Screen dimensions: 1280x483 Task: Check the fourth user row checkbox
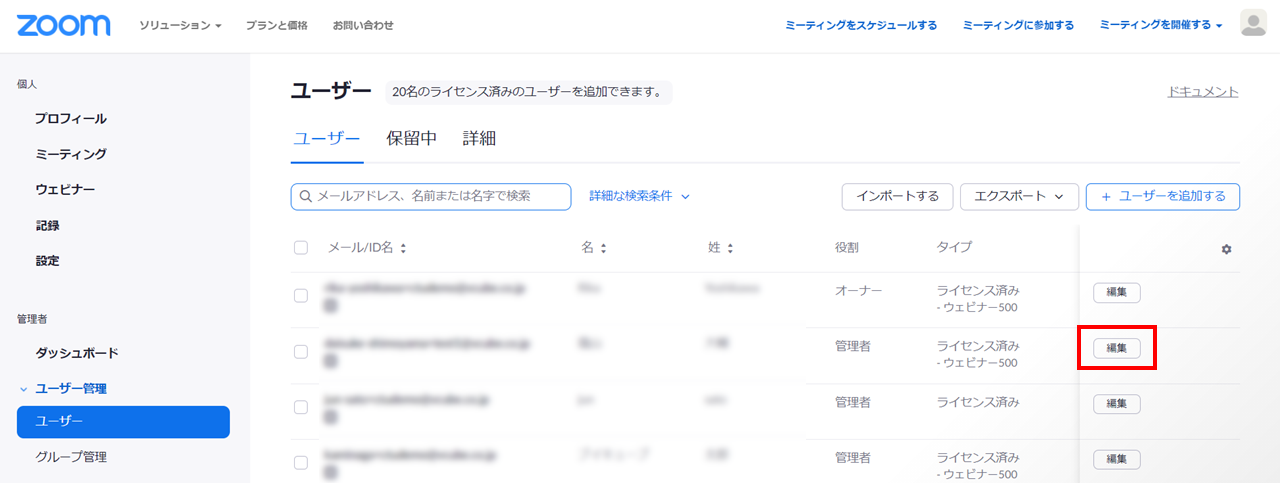[x=301, y=463]
